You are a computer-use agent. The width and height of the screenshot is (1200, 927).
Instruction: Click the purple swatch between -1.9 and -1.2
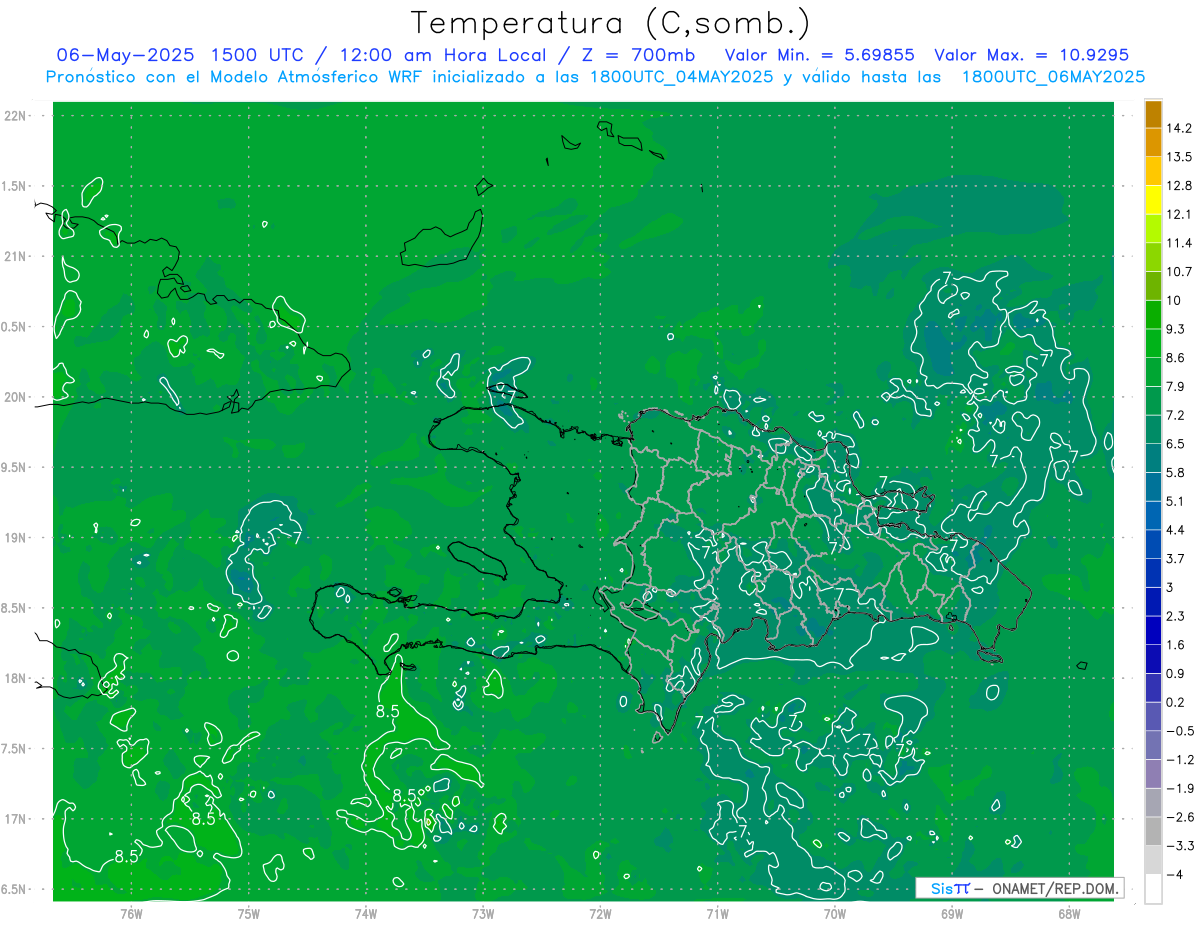coord(1153,774)
